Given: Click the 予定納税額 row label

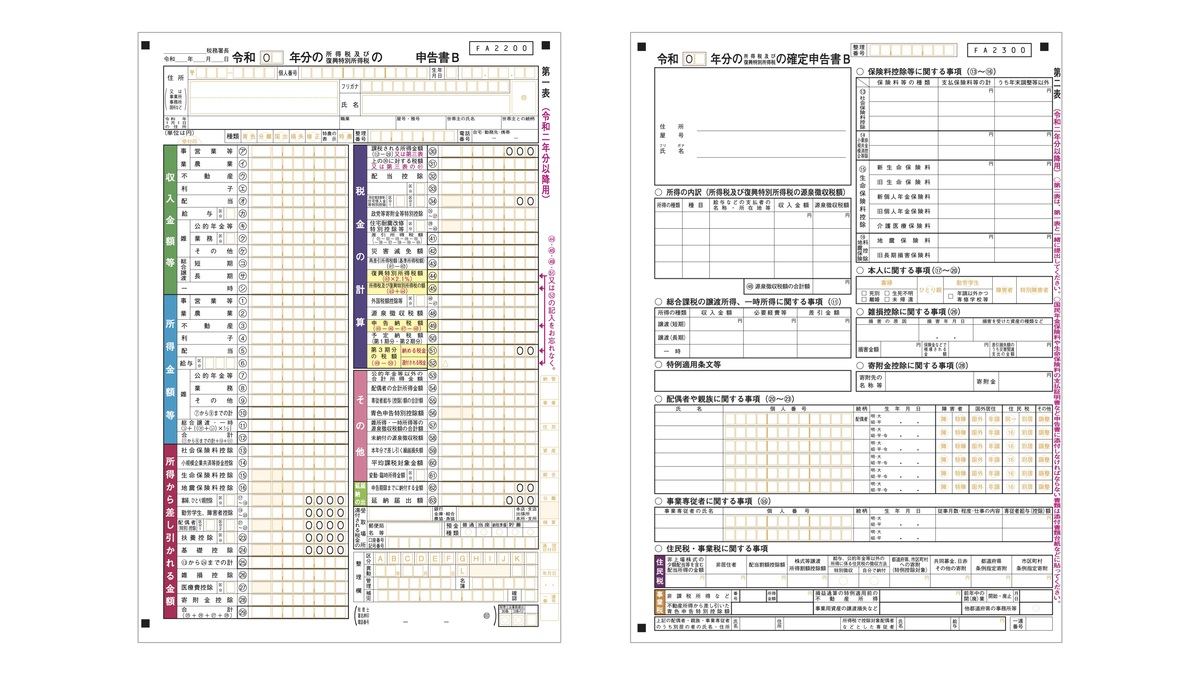Looking at the screenshot, I should pos(397,337).
